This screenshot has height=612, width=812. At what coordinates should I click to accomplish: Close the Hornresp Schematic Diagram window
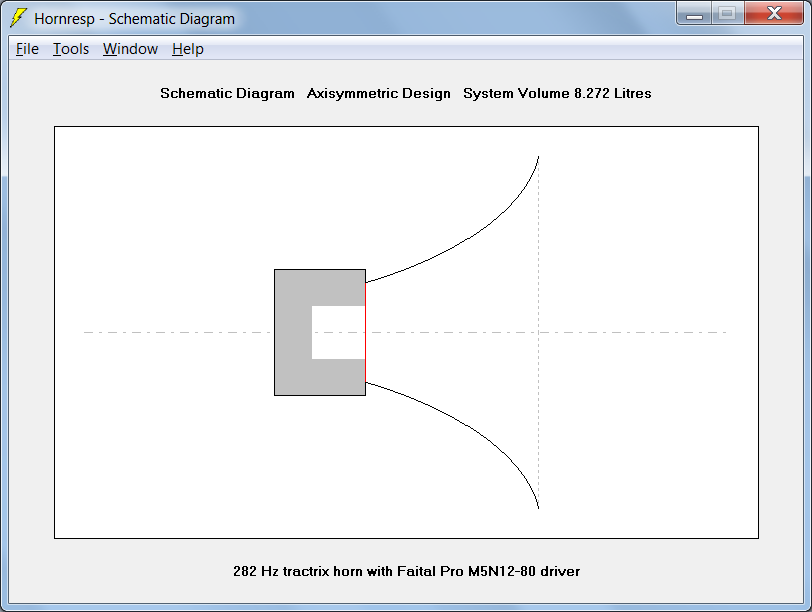coord(774,13)
